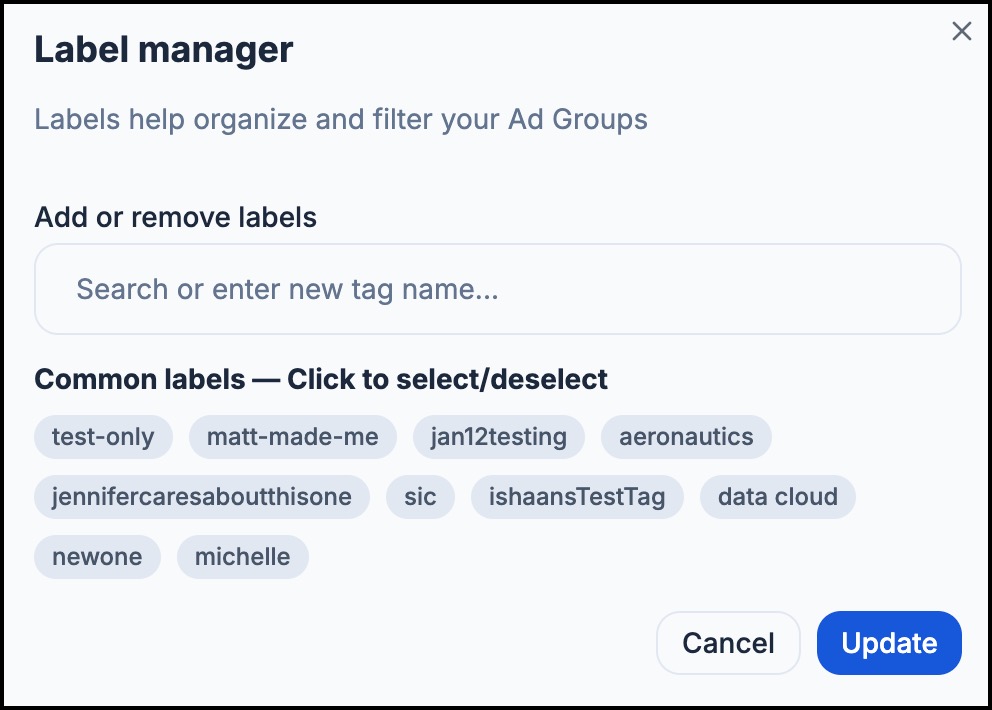This screenshot has height=710, width=992.
Task: Select the jennifercaresaboutthisone label
Action: click(202, 497)
